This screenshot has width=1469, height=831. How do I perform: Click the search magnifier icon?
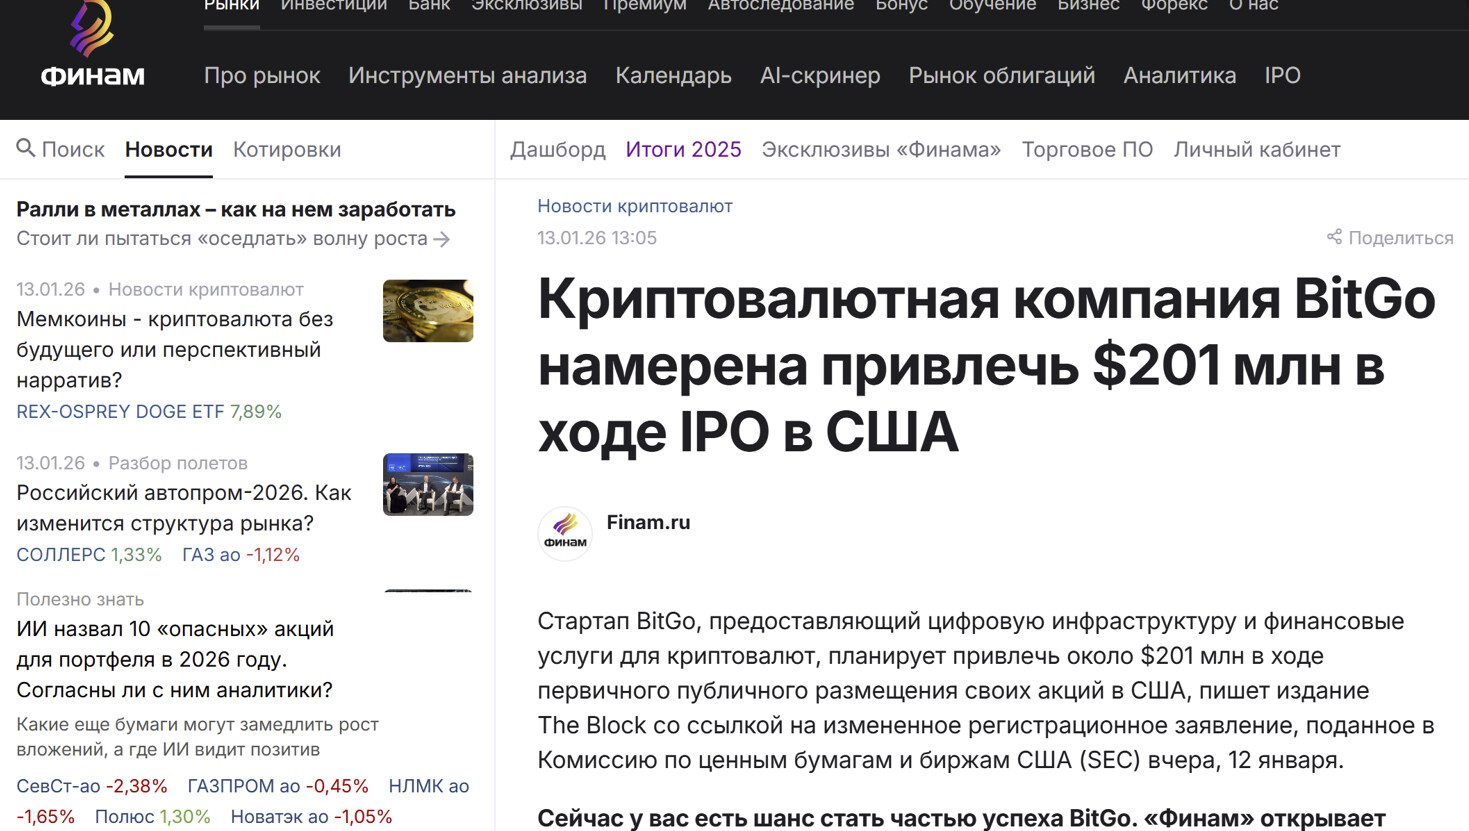pyautogui.click(x=26, y=149)
